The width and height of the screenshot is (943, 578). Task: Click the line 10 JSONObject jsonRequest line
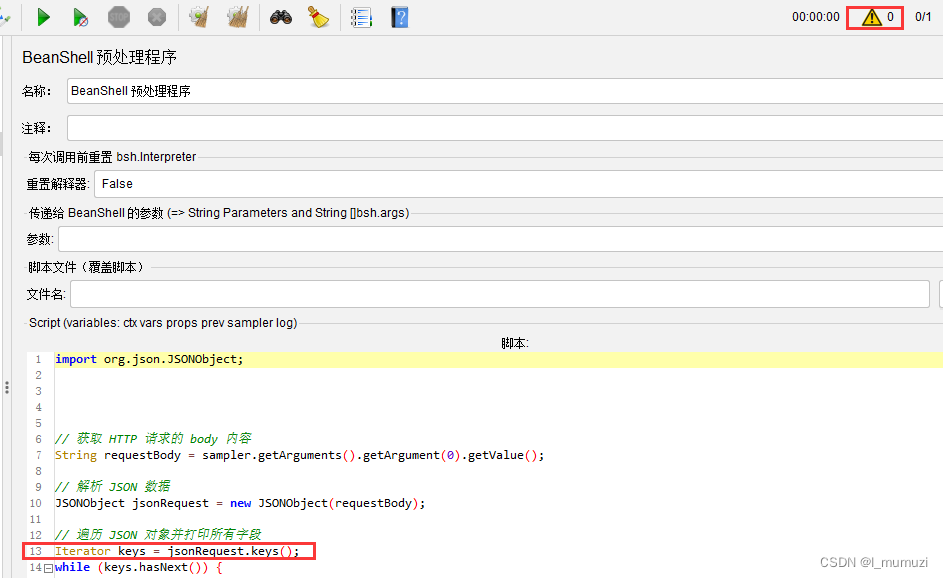[x=240, y=503]
